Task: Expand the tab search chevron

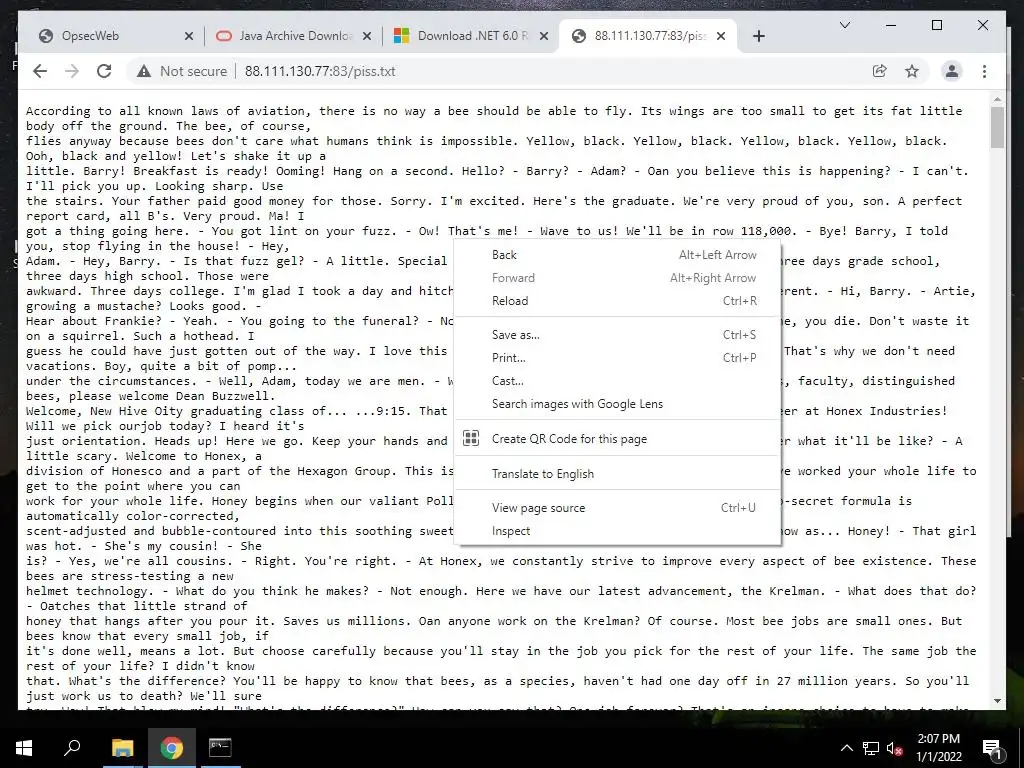Action: click(844, 25)
